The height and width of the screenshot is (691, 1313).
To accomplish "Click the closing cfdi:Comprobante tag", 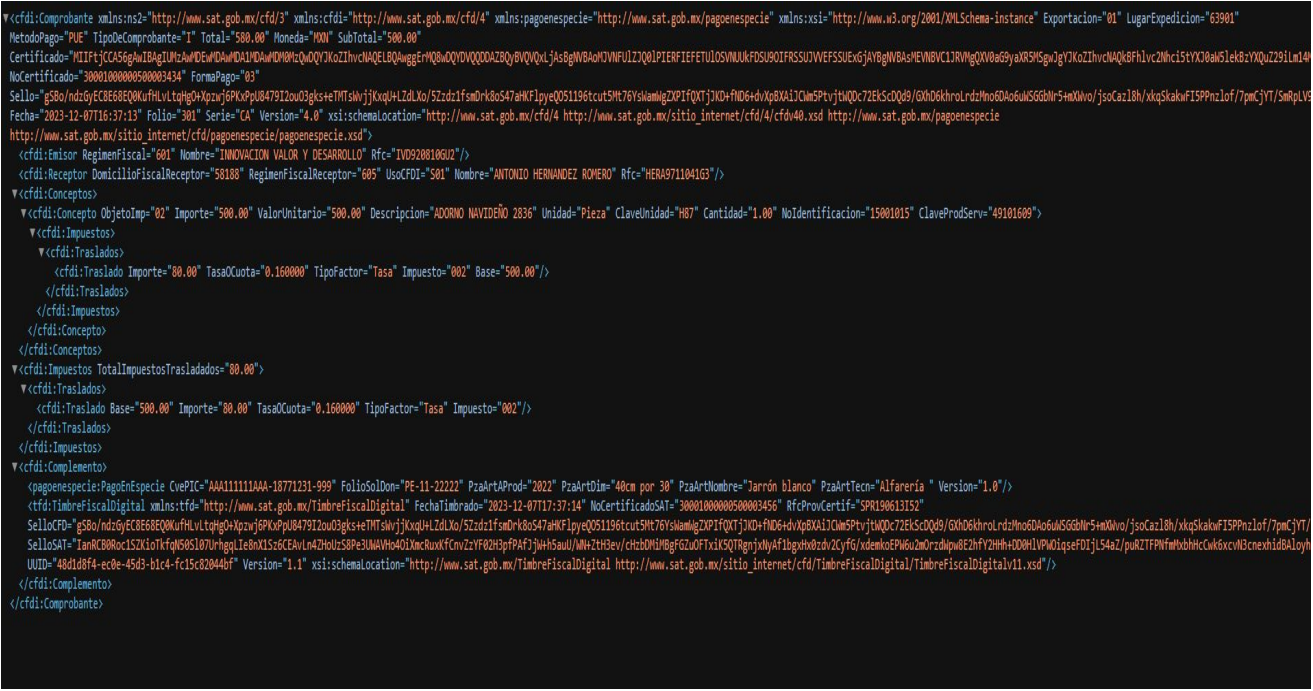I will click(56, 604).
